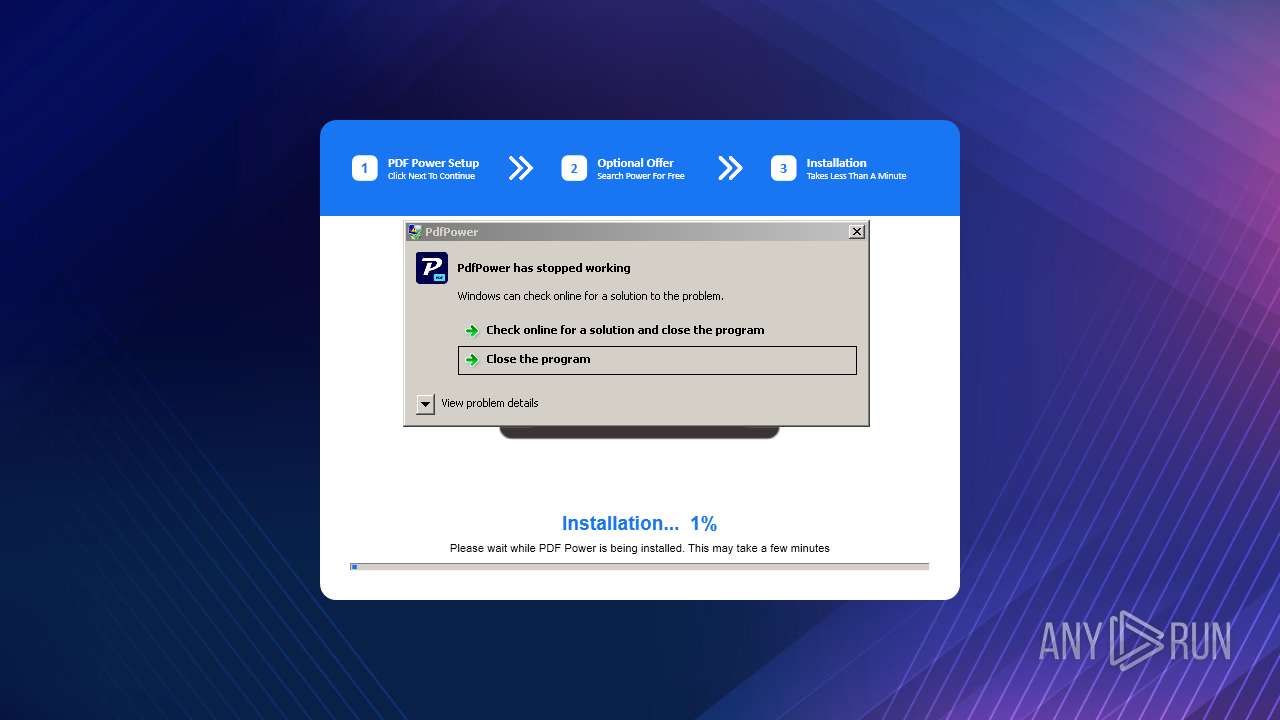Click 'Please wait while PDF Power' text
1280x720 pixels.
click(639, 548)
